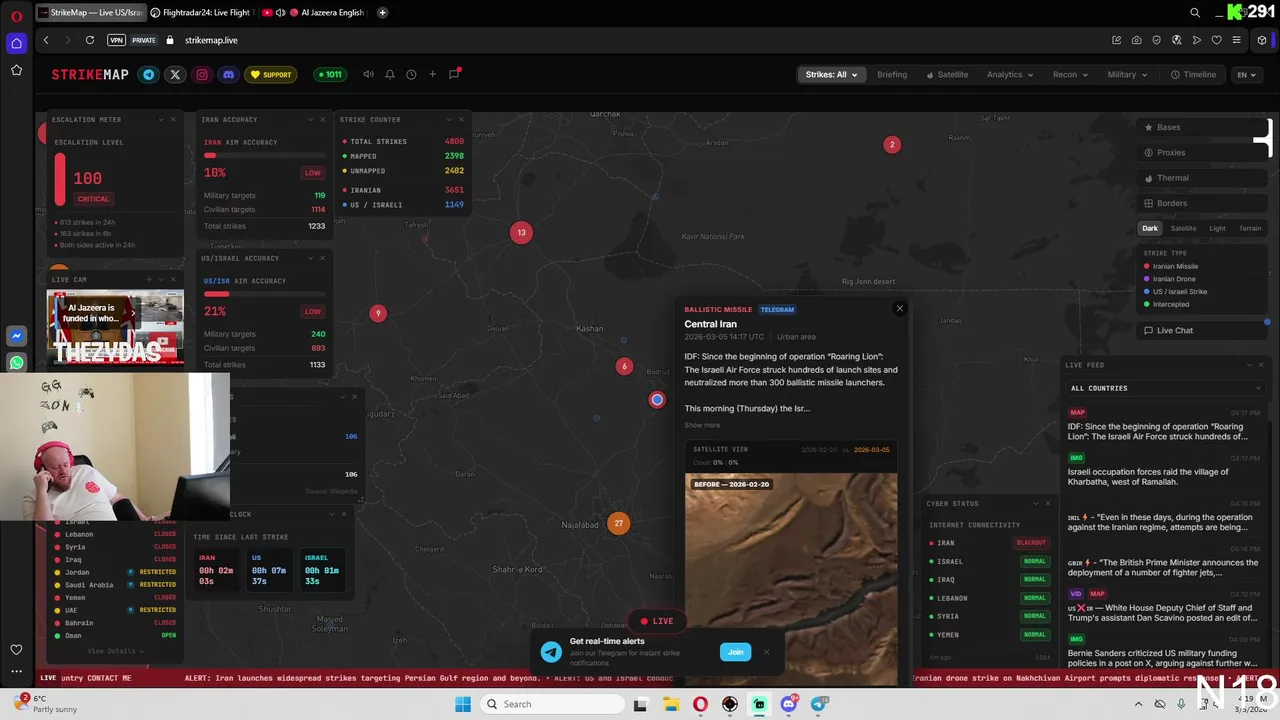This screenshot has height=720, width=1280.
Task: Click the clock history icon in header
Action: pyautogui.click(x=411, y=74)
